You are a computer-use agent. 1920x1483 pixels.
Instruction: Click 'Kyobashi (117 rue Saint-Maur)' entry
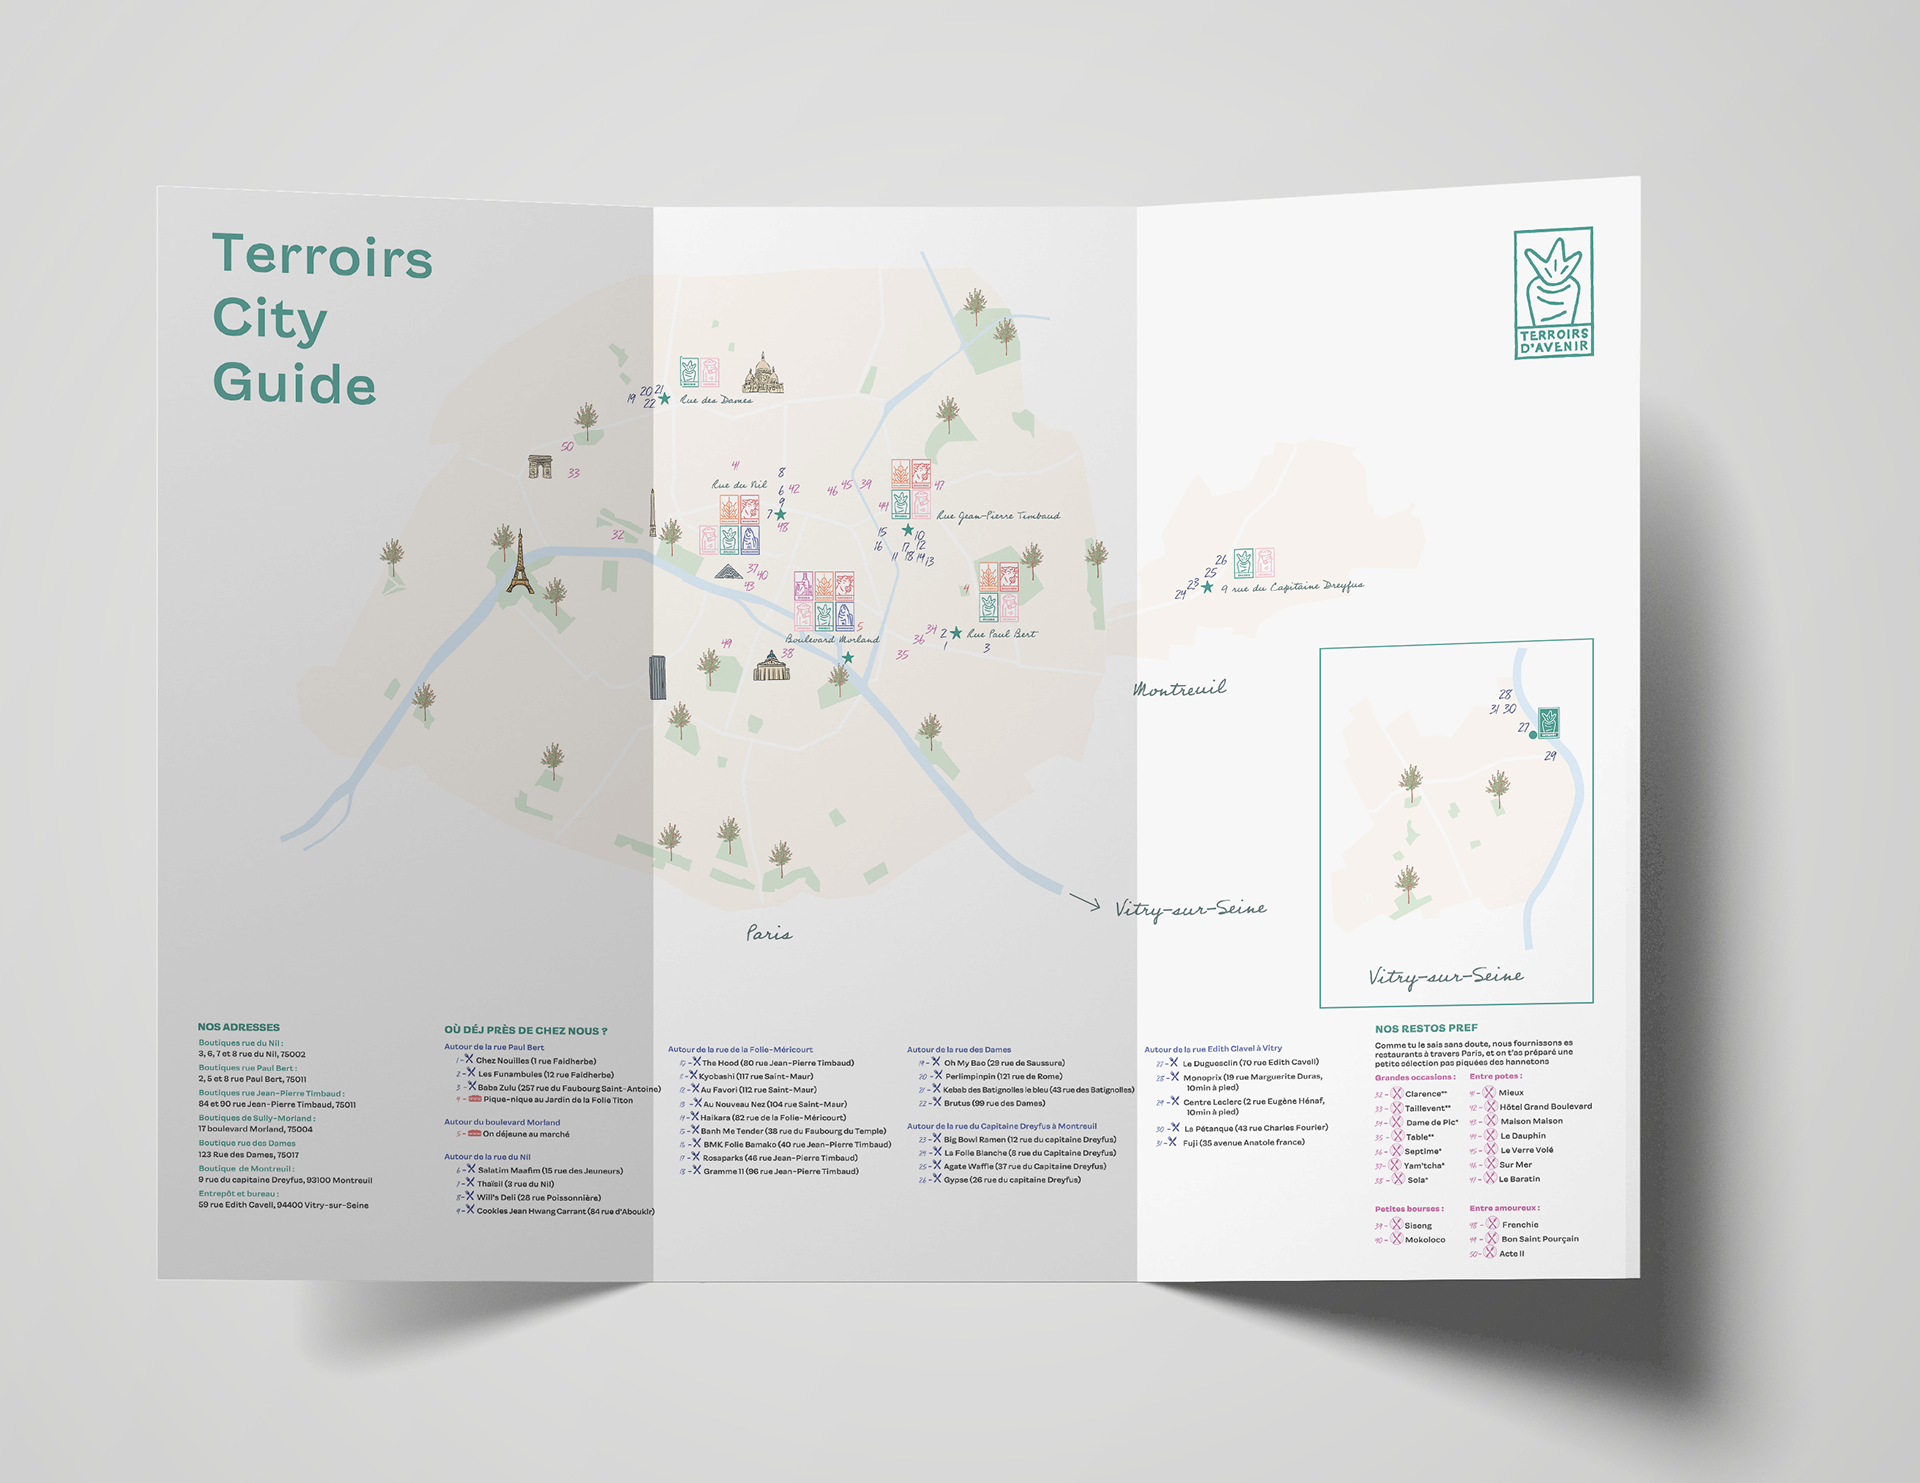point(756,1077)
